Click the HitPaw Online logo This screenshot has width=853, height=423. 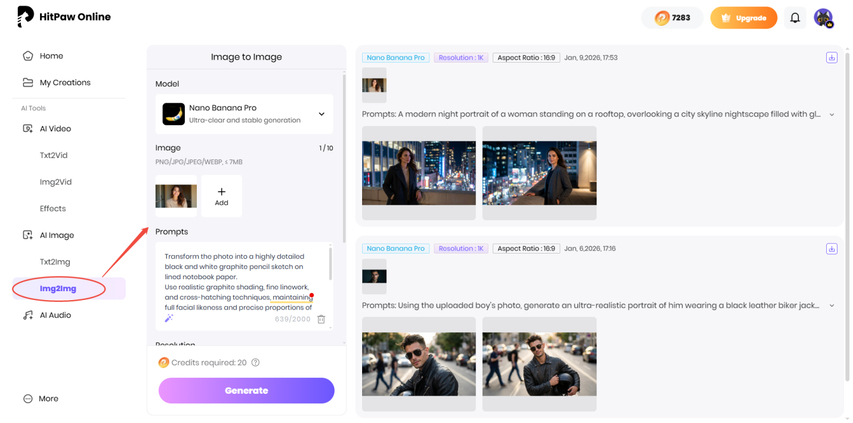[64, 17]
